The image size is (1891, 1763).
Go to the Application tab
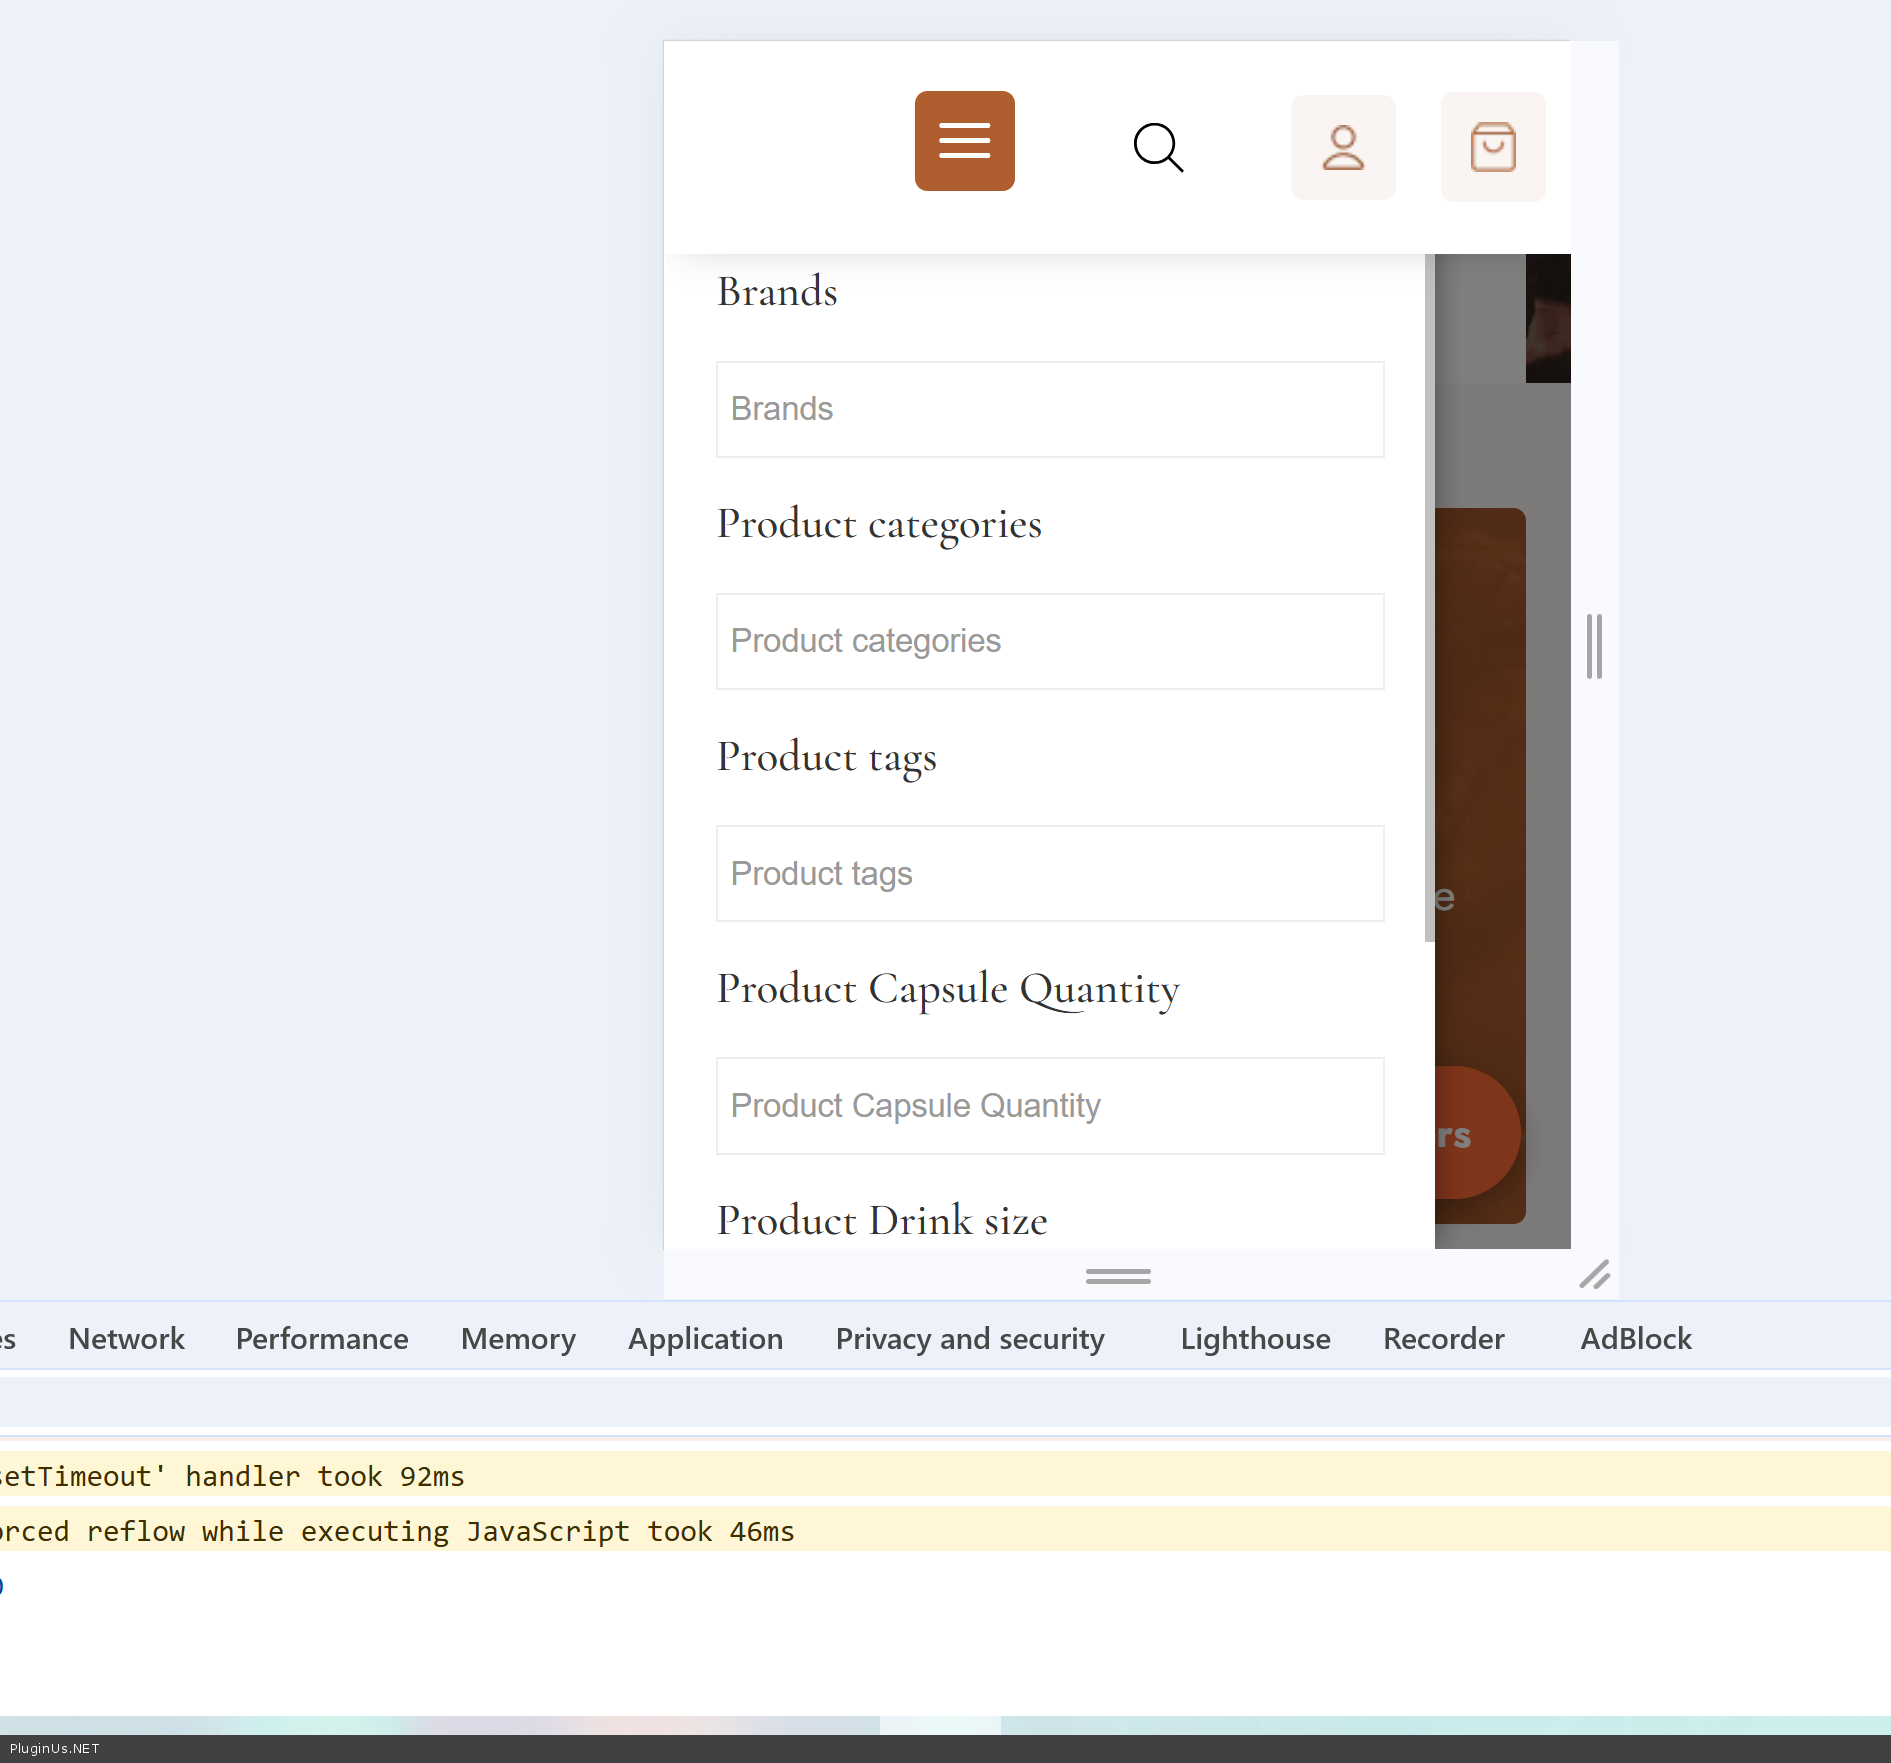click(x=705, y=1339)
